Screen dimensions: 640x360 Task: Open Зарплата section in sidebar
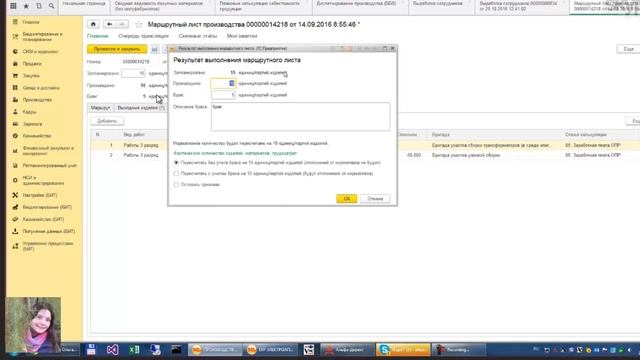(32, 124)
